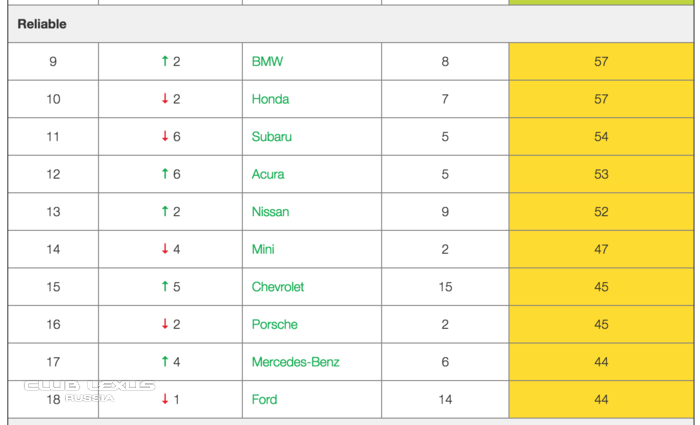Image resolution: width=700 pixels, height=425 pixels.
Task: Click the red down arrow in Honda row
Action: click(165, 99)
